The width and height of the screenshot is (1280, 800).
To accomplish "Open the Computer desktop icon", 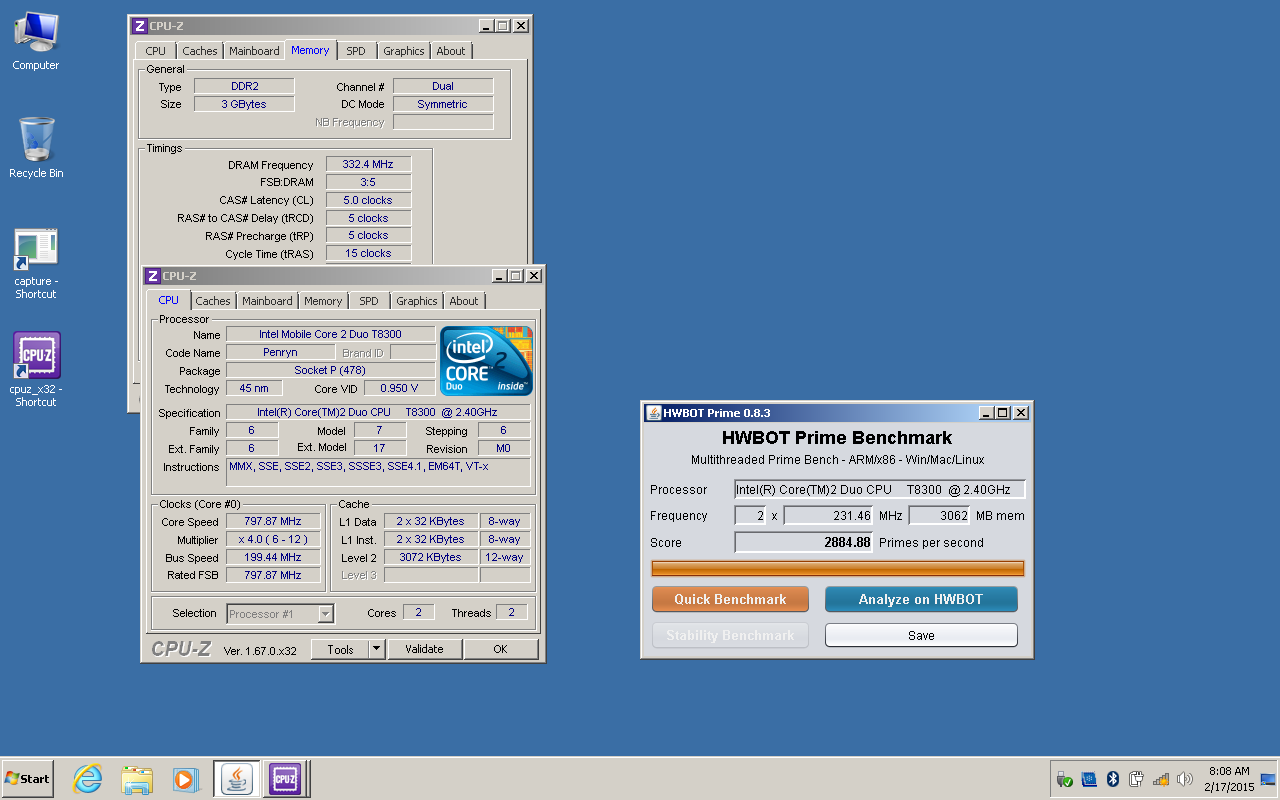I will click(x=36, y=40).
